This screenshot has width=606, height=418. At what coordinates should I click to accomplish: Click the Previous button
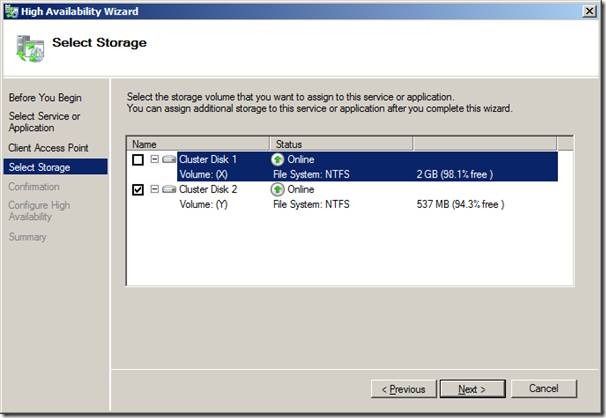(x=403, y=389)
